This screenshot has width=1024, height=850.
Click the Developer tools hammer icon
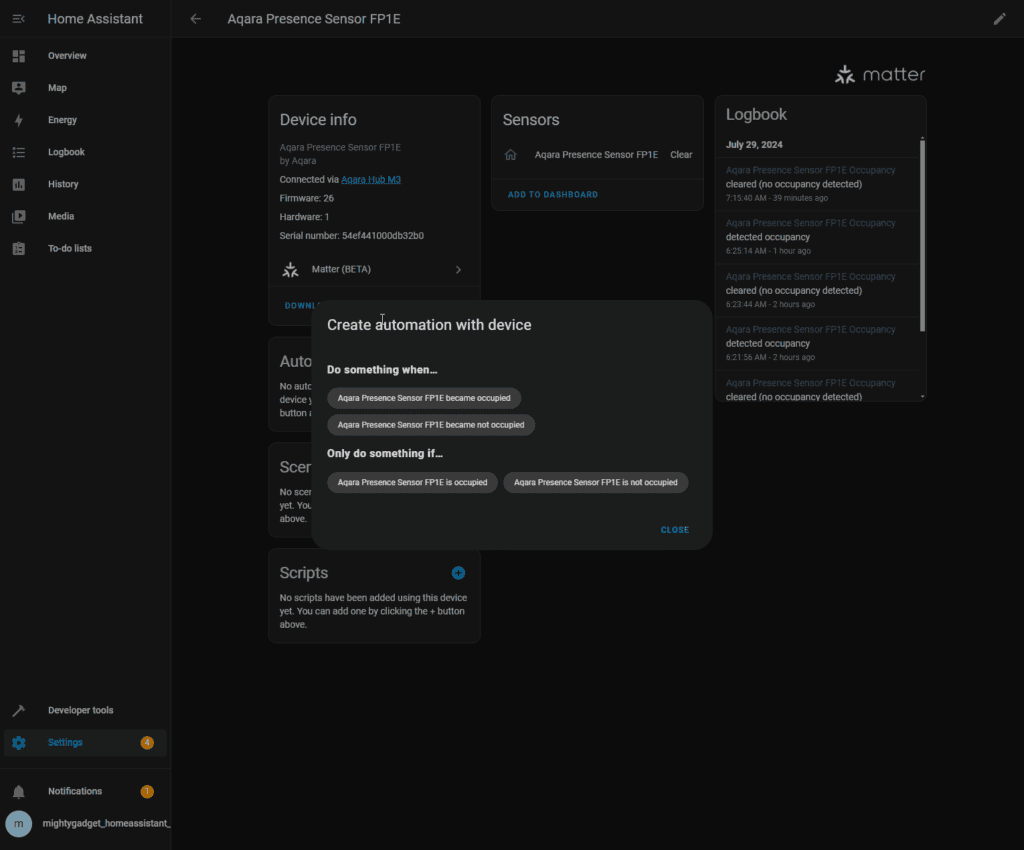18,711
